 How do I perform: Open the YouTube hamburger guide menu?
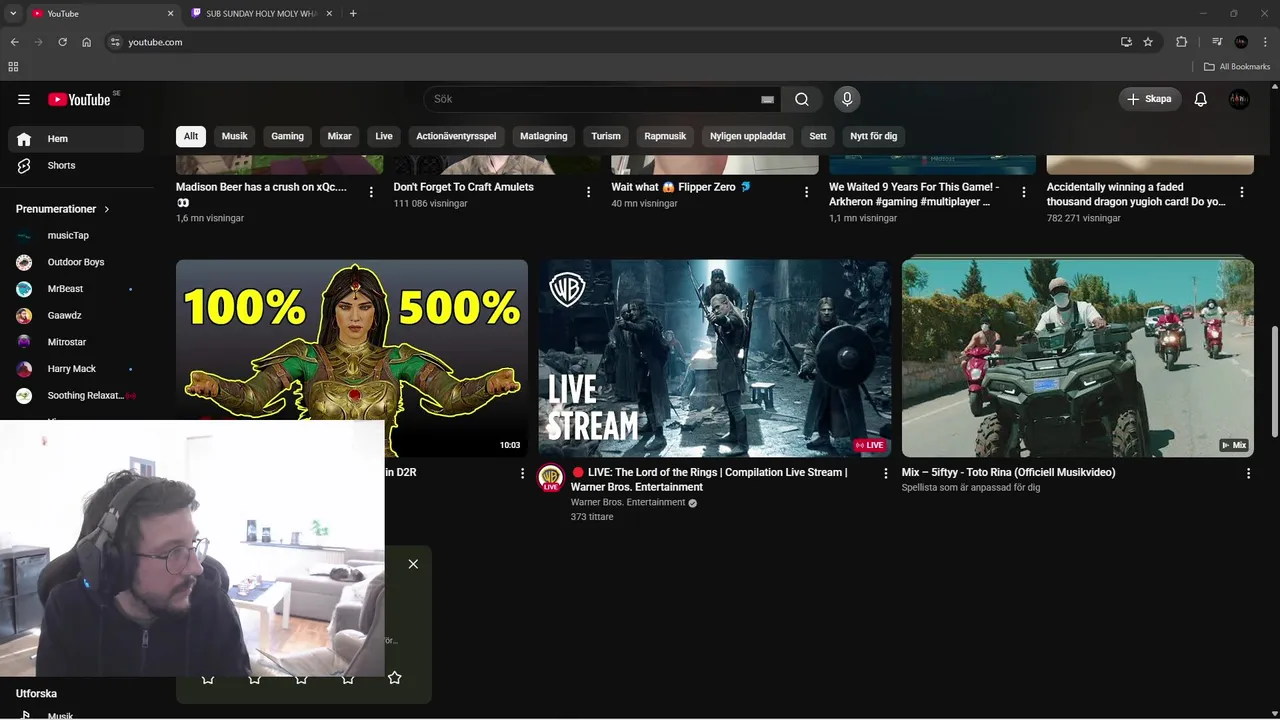pyautogui.click(x=24, y=99)
